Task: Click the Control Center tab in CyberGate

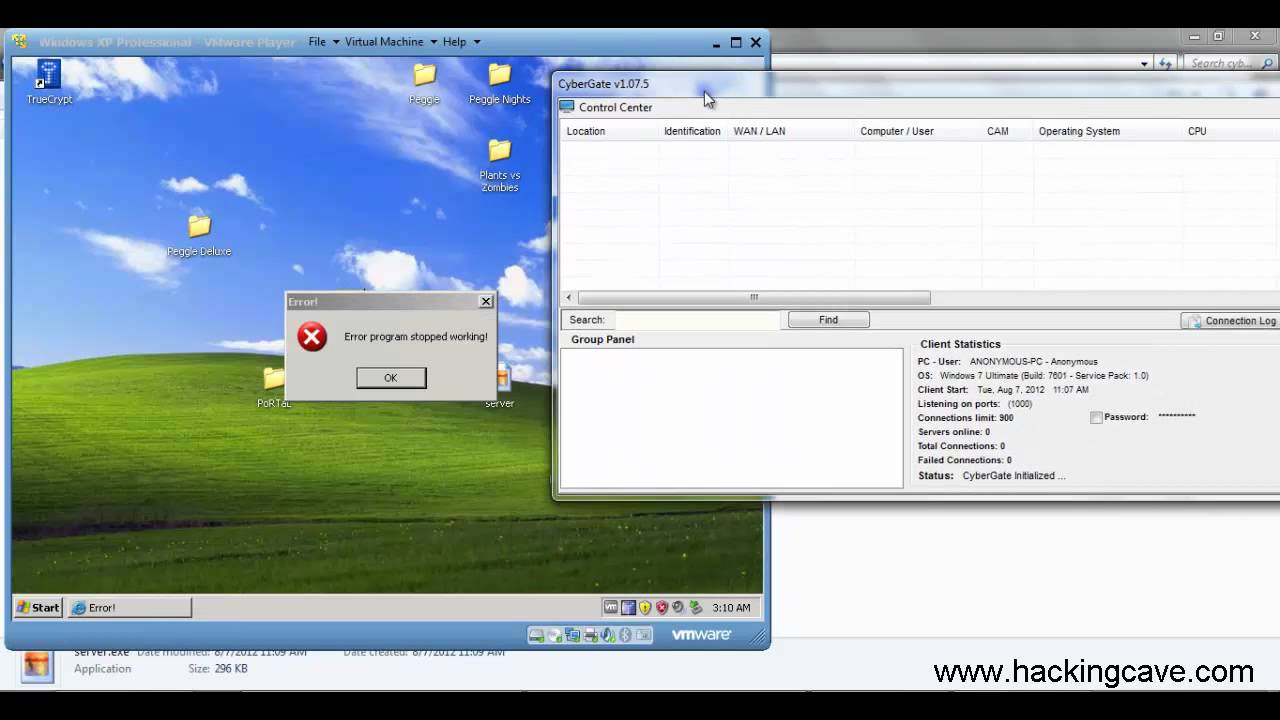Action: click(606, 107)
